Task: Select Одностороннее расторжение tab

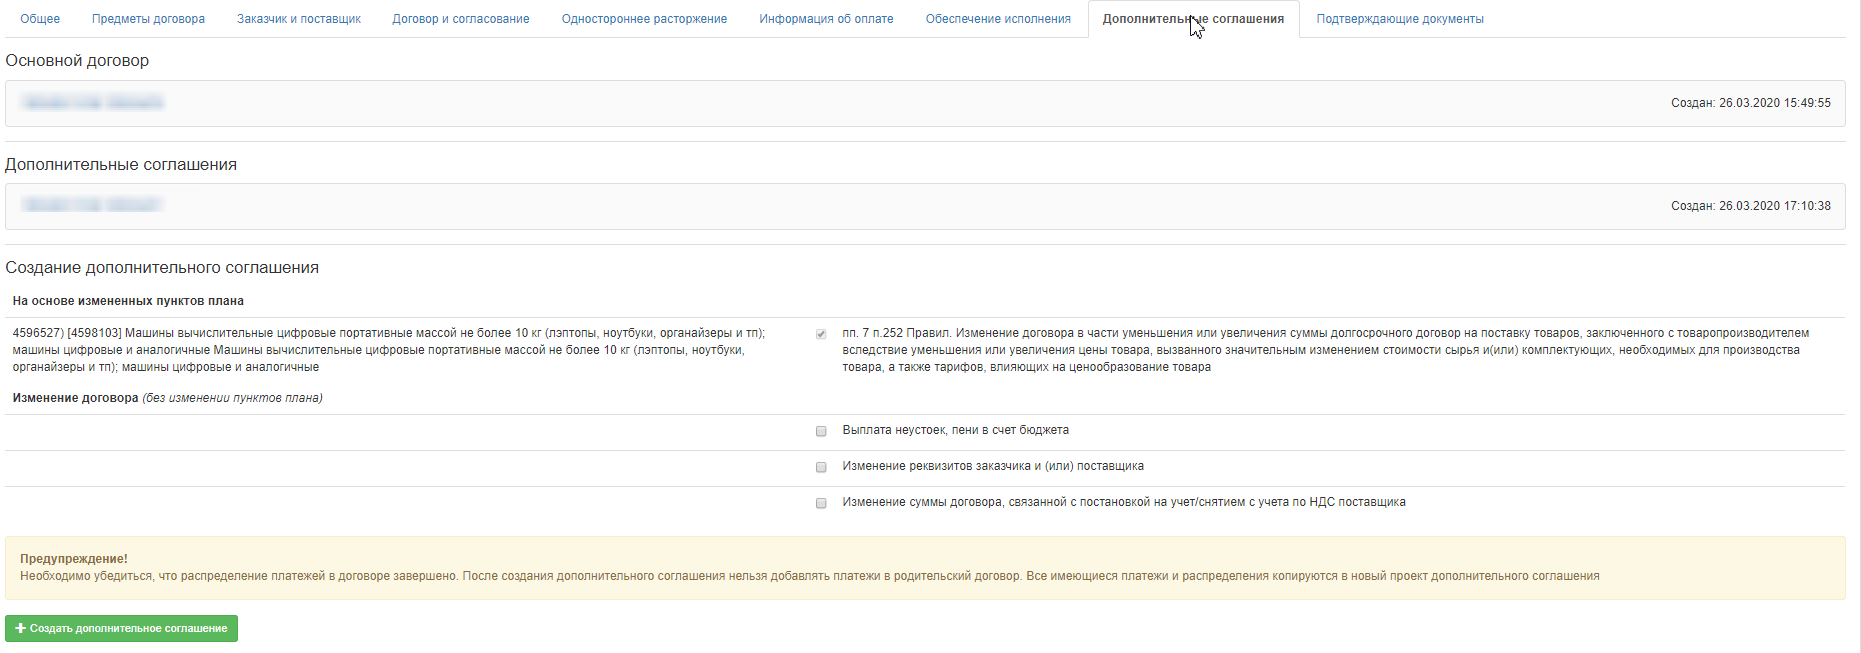Action: tap(644, 19)
